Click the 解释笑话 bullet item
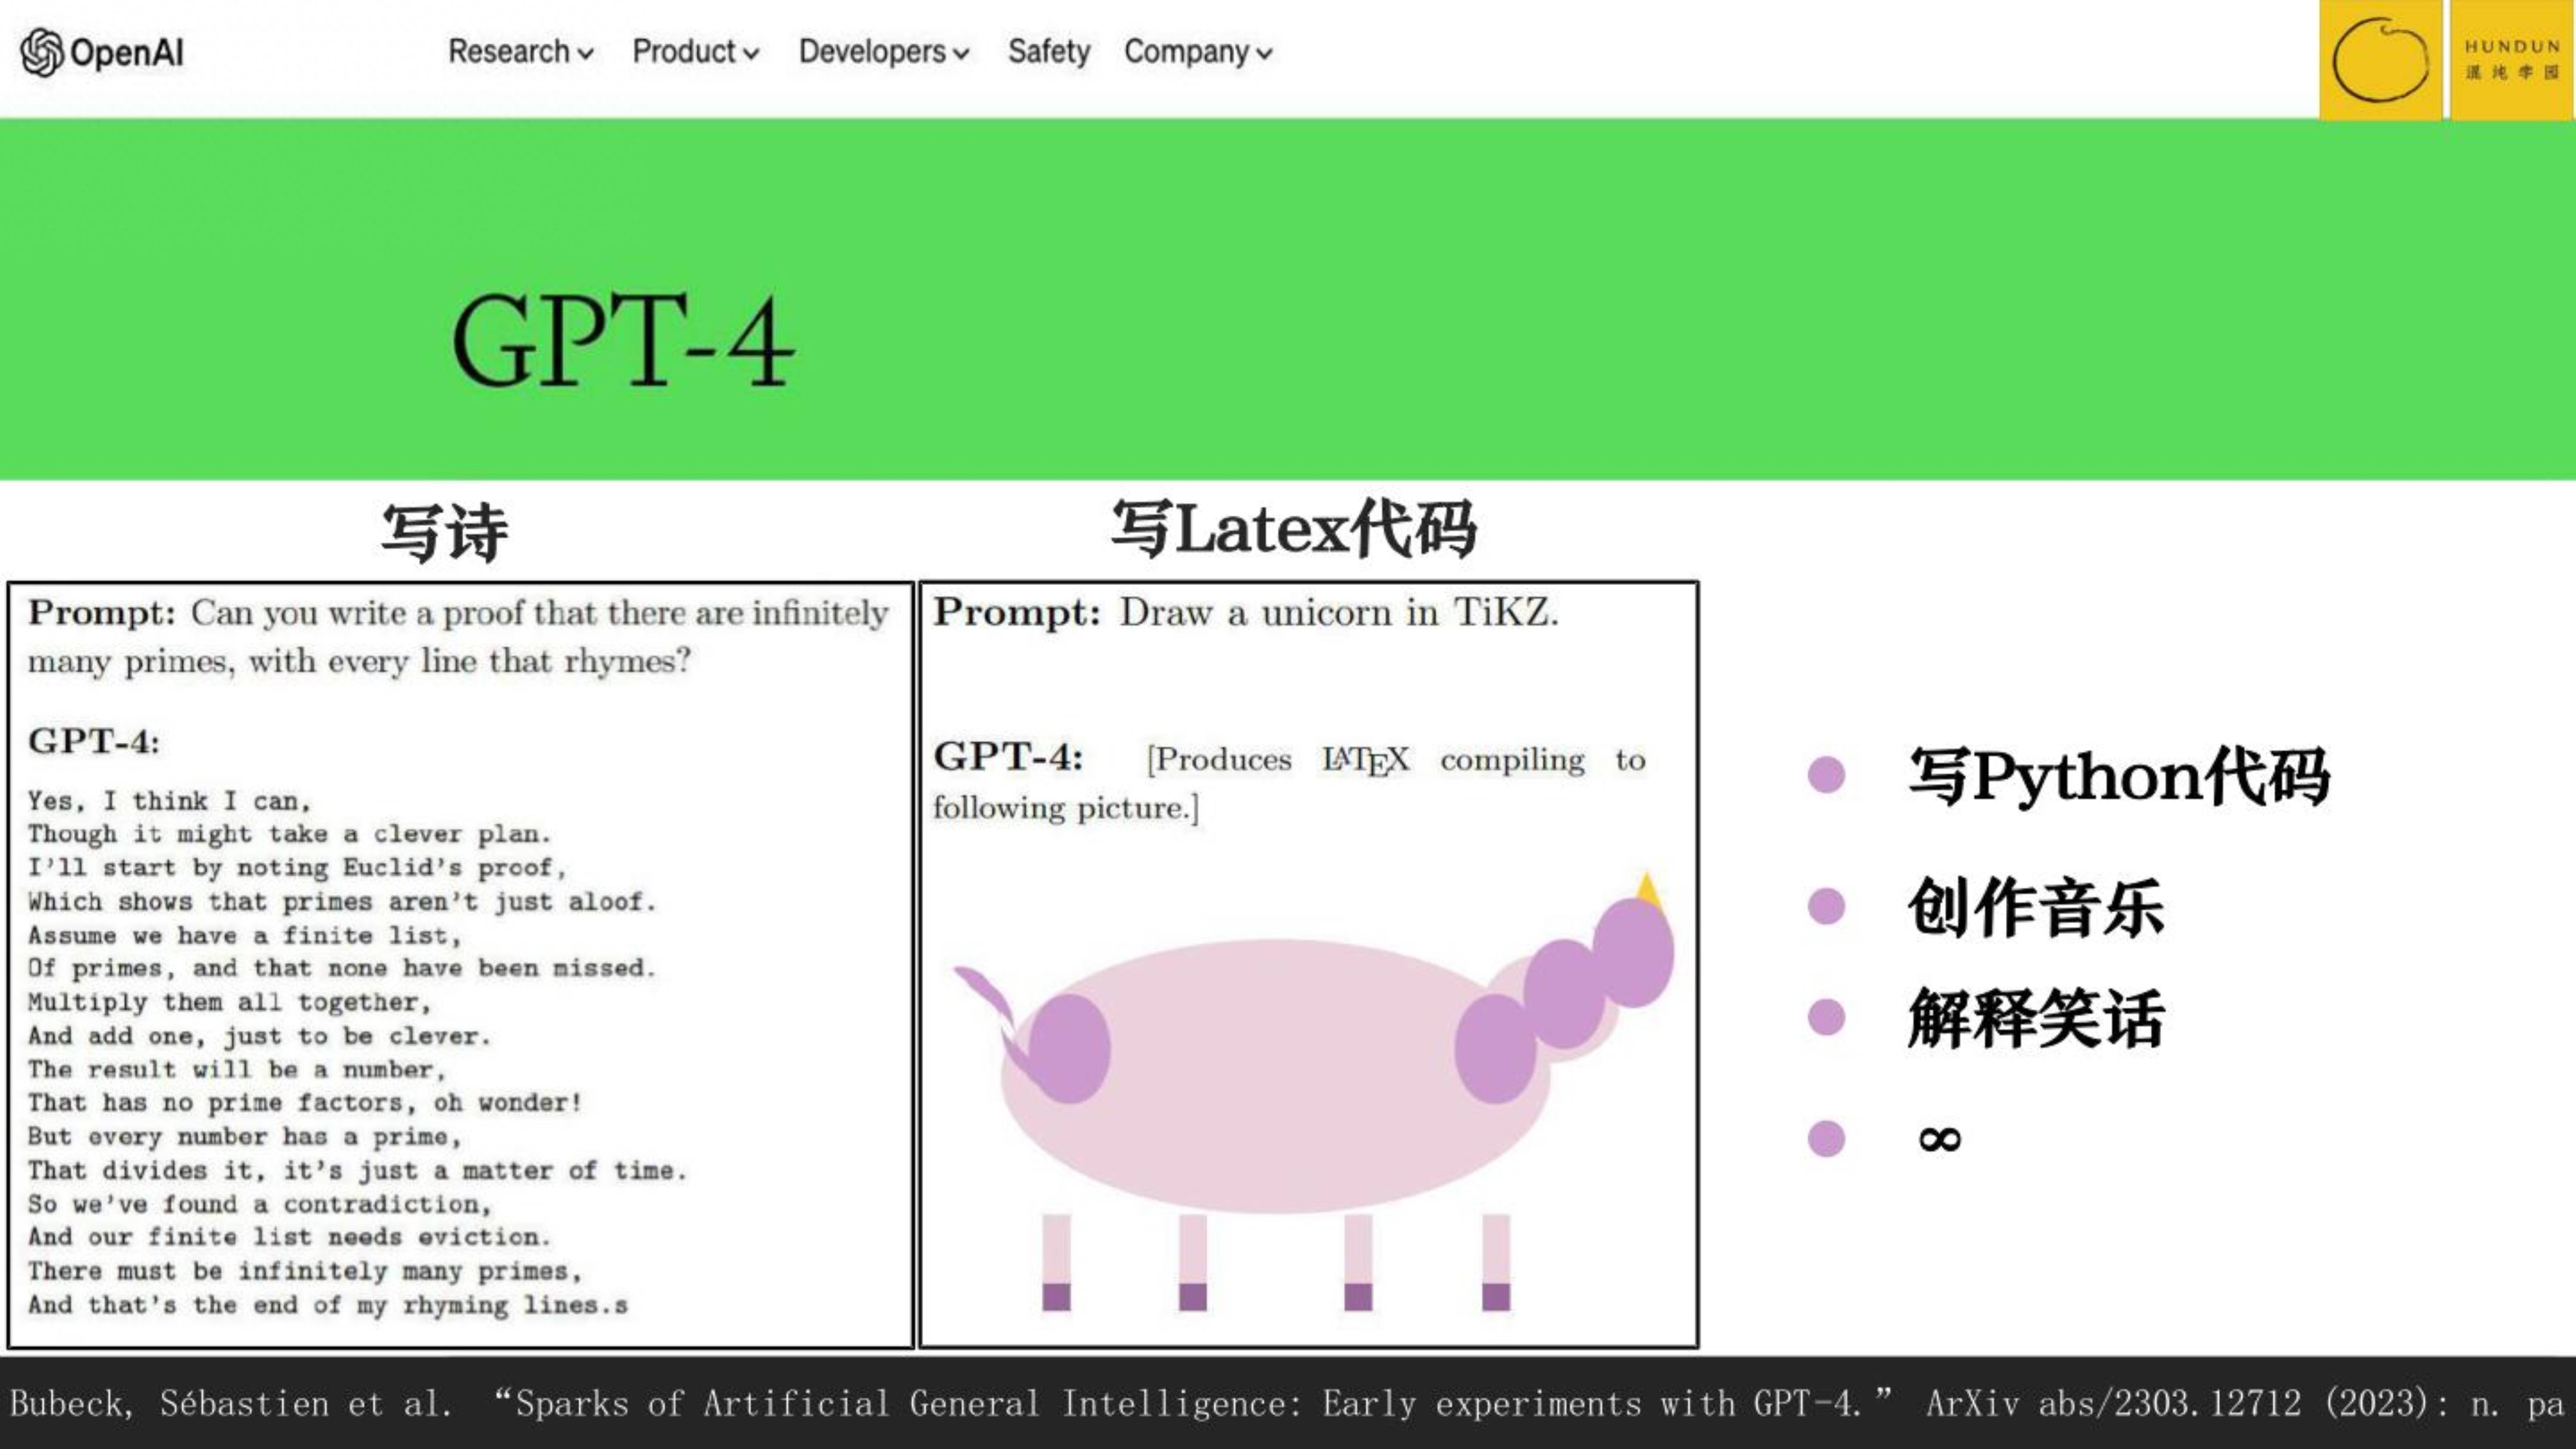Screen dimensions: 2576x1449 [2035, 1018]
